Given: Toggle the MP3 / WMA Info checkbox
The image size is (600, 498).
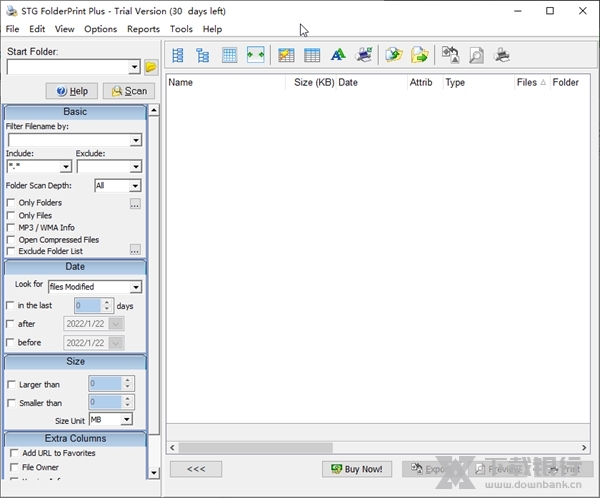Looking at the screenshot, I should (x=11, y=227).
